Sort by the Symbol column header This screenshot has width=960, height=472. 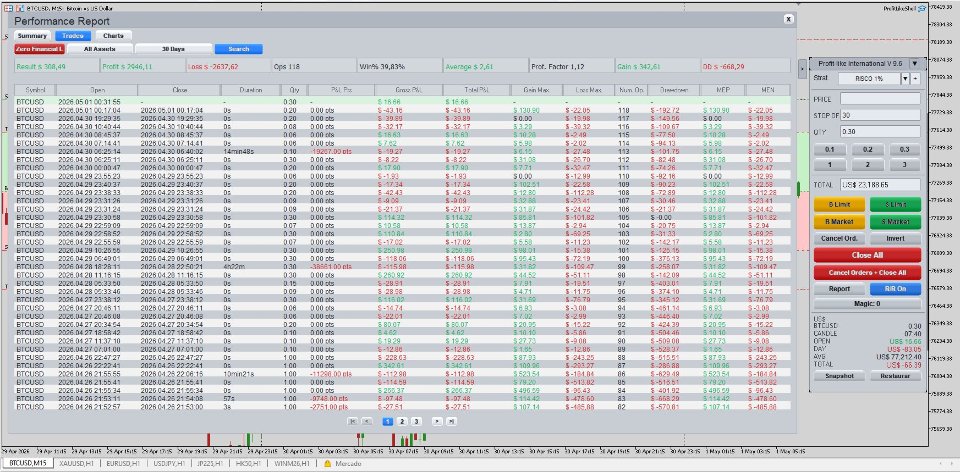(34, 90)
